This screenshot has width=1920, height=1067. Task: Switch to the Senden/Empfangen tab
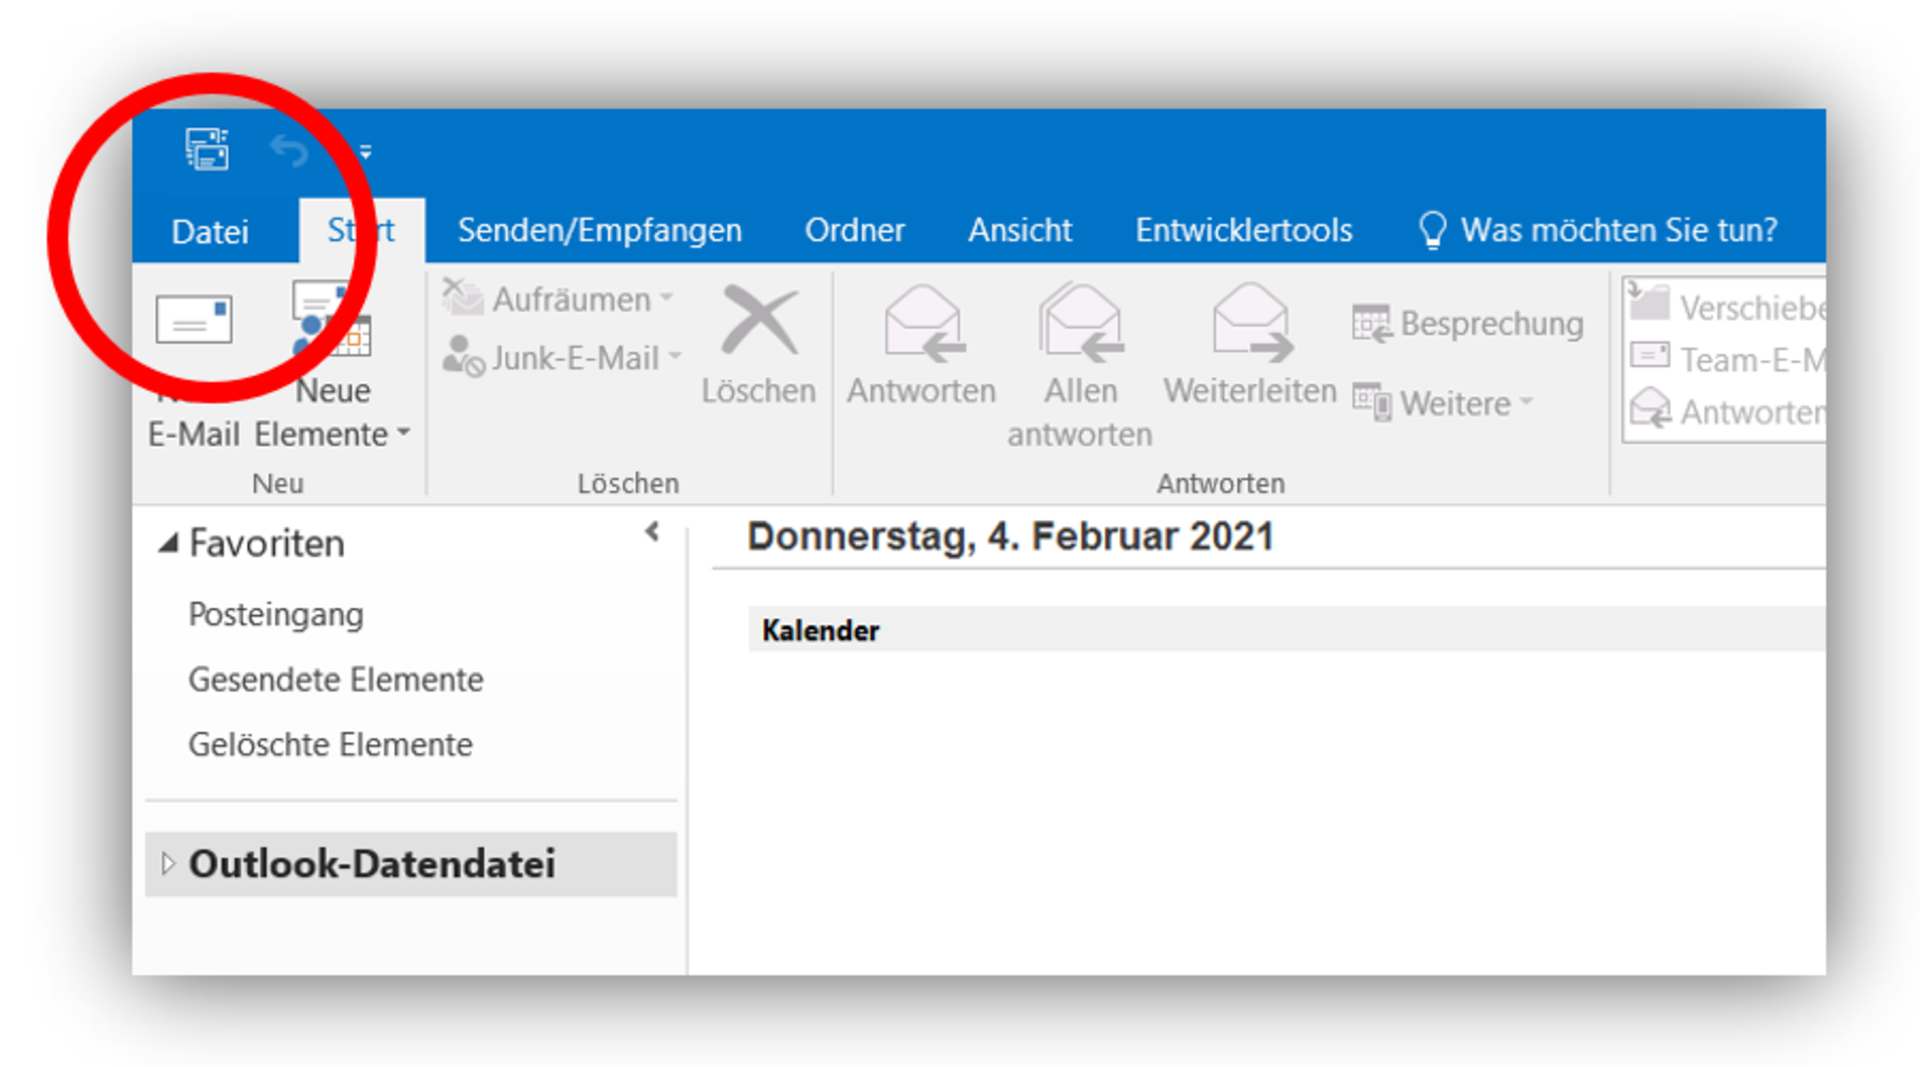600,230
